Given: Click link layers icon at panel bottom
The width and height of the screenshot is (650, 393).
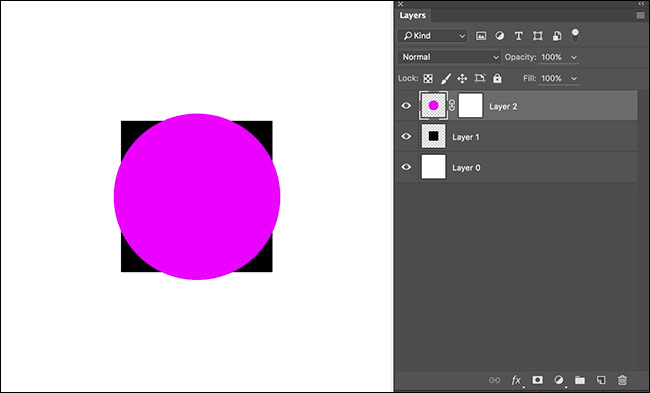Looking at the screenshot, I should [494, 380].
